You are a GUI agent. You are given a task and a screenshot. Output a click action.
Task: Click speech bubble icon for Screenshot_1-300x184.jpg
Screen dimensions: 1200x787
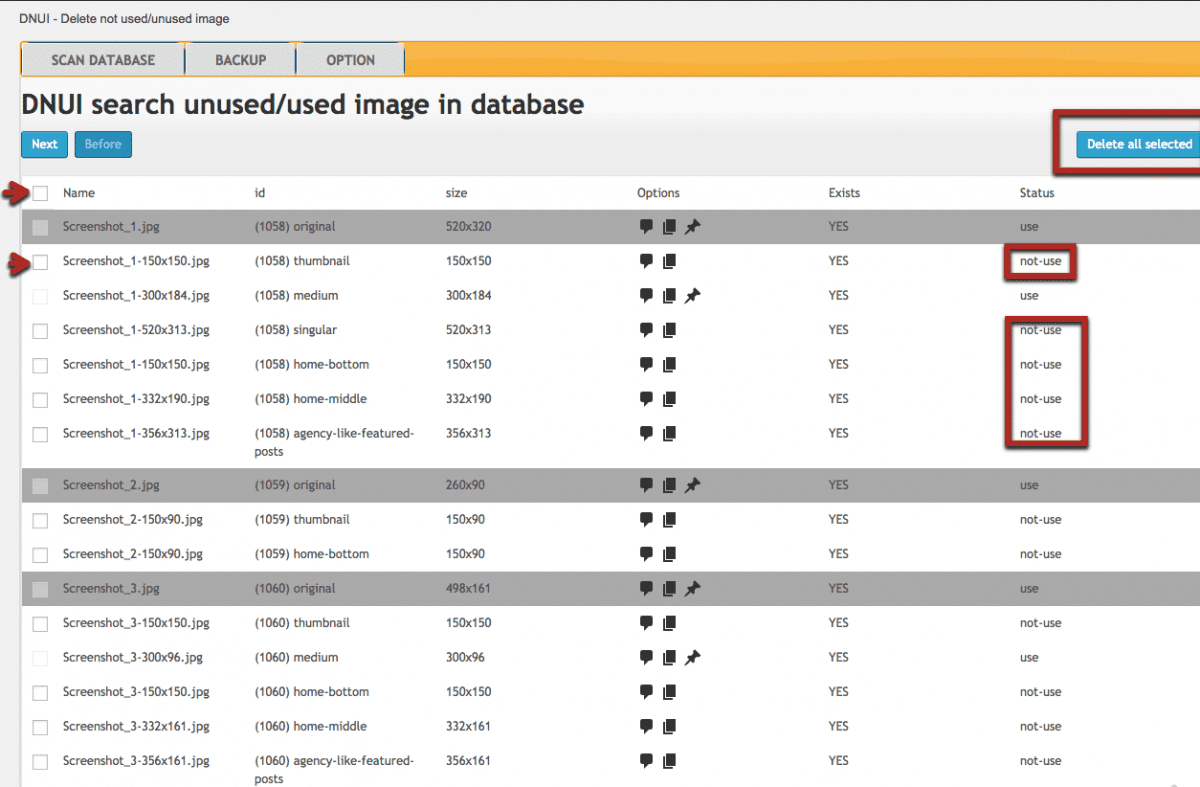click(646, 296)
